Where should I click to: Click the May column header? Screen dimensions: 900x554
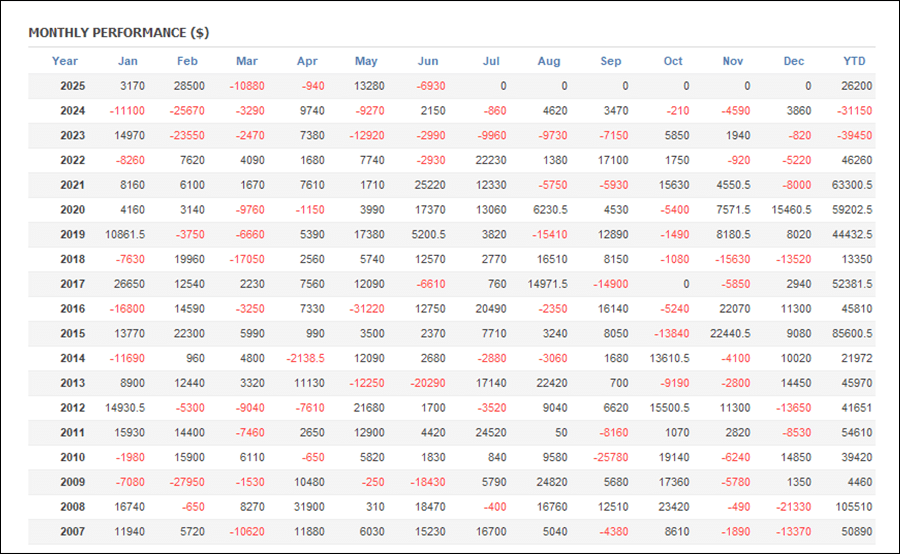point(366,61)
